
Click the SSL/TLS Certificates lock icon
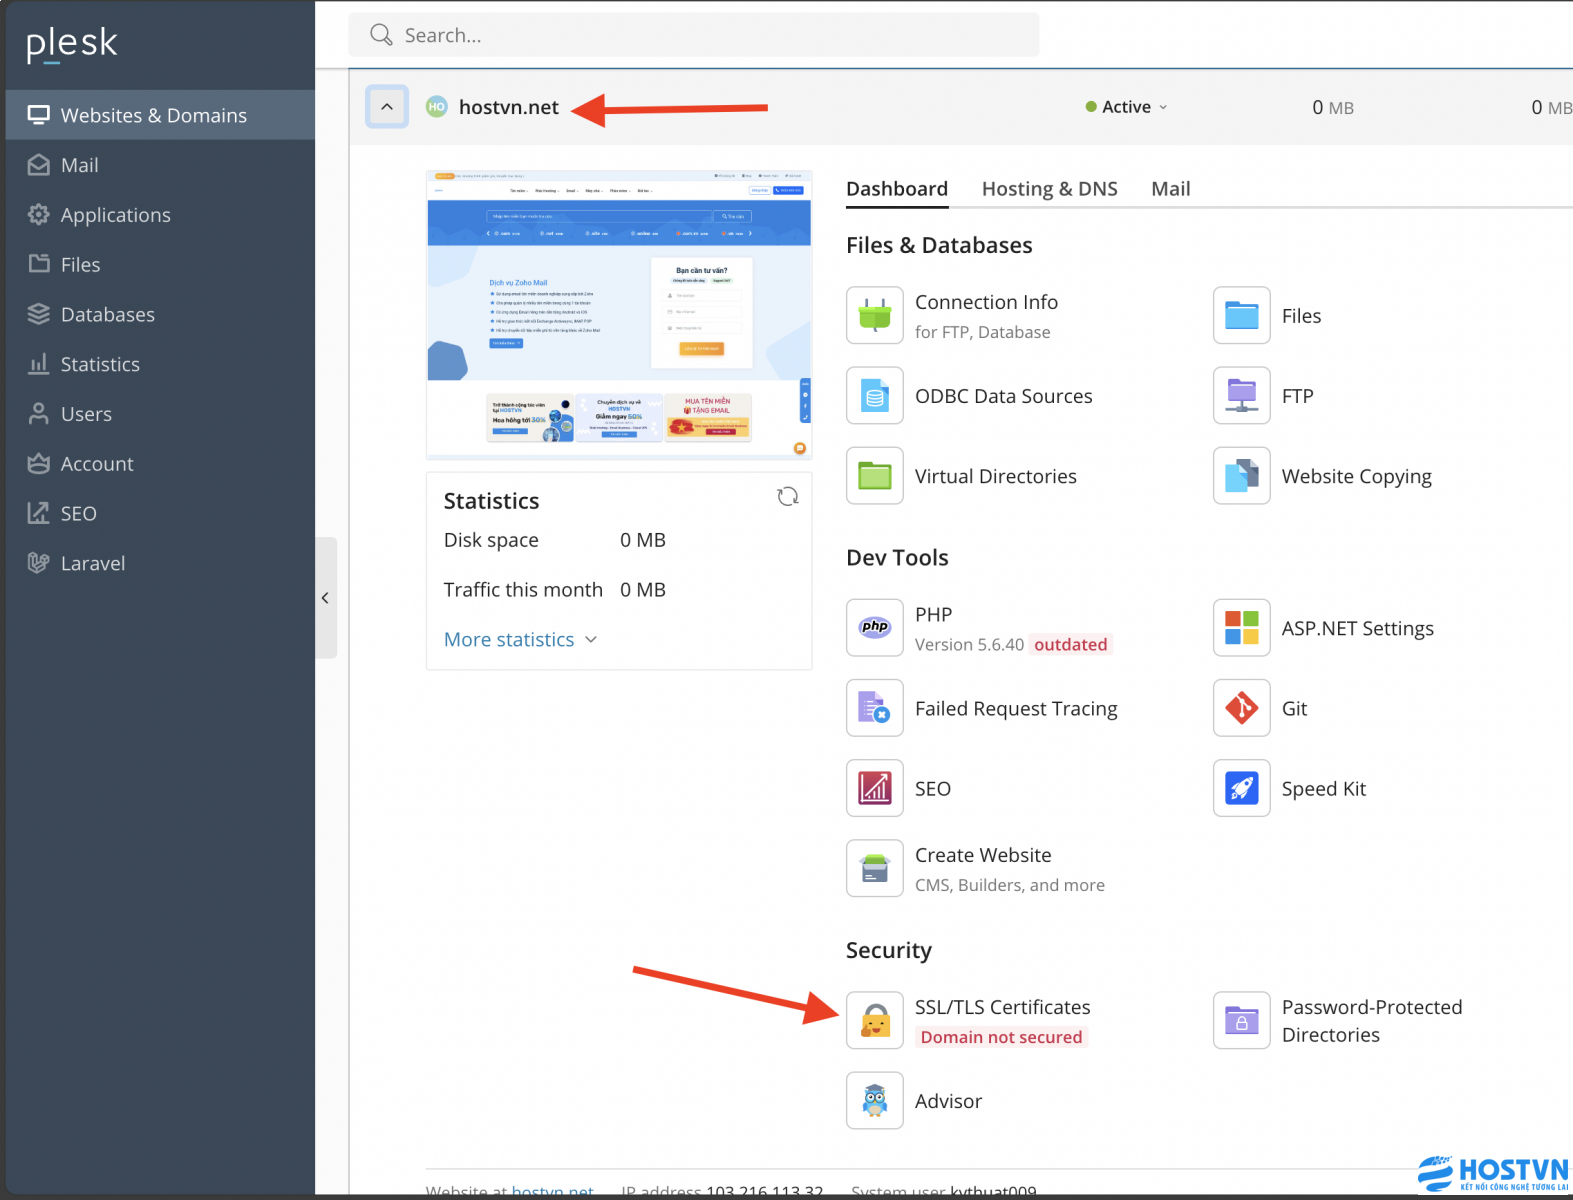coord(875,1020)
